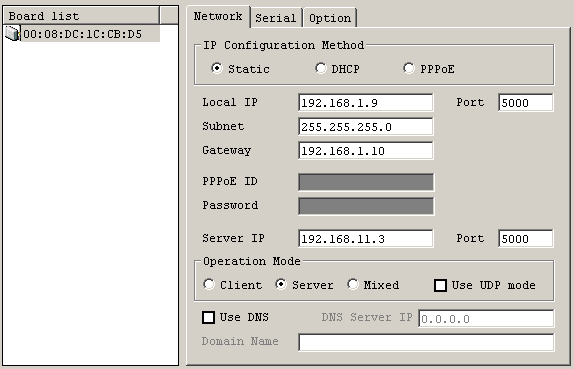
Task: Click the Subnet mask field
Action: click(366, 127)
